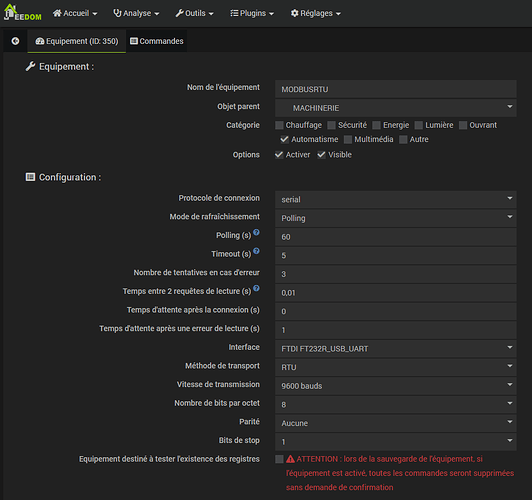This screenshot has height=500, width=532.
Task: Select the Equipement (ID: 350) tab
Action: tap(77, 41)
